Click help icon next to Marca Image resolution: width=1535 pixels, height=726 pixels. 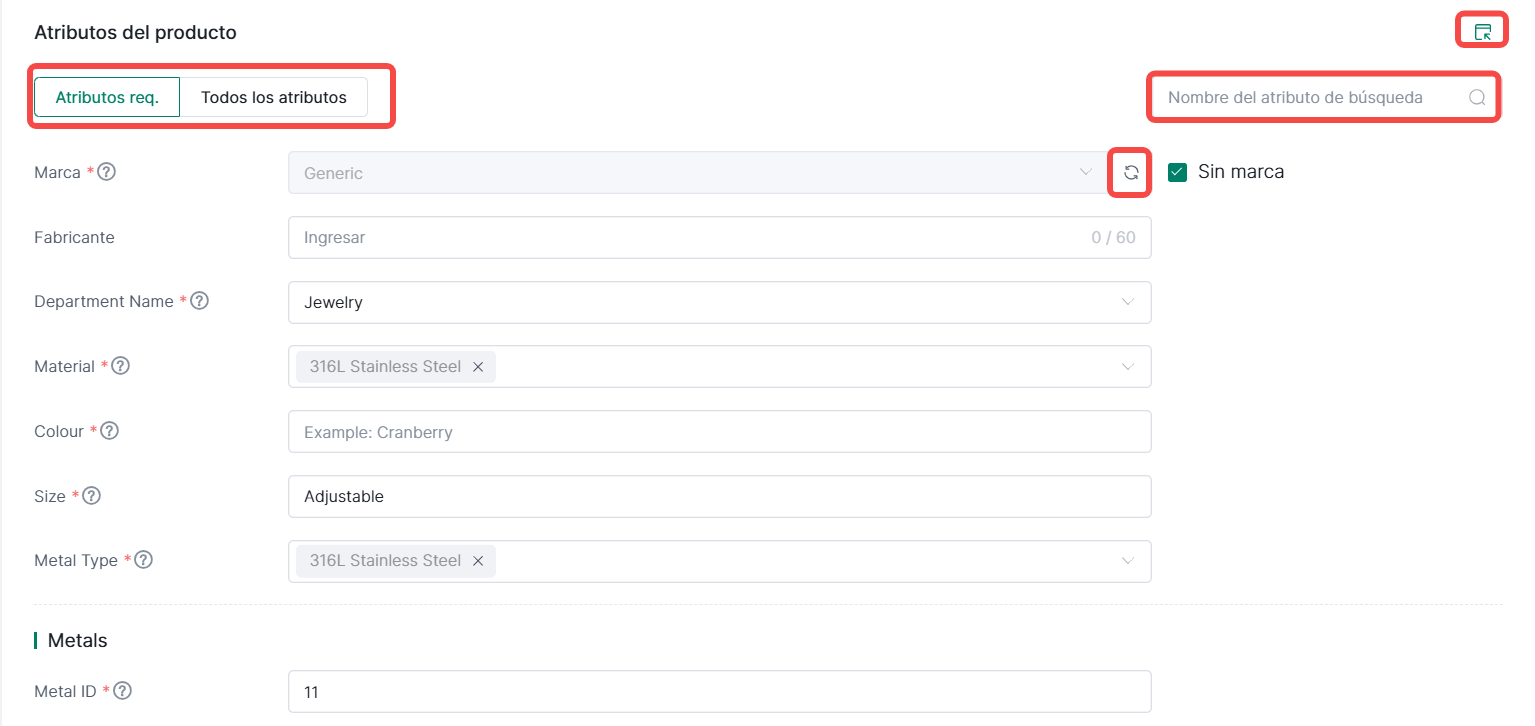point(107,172)
